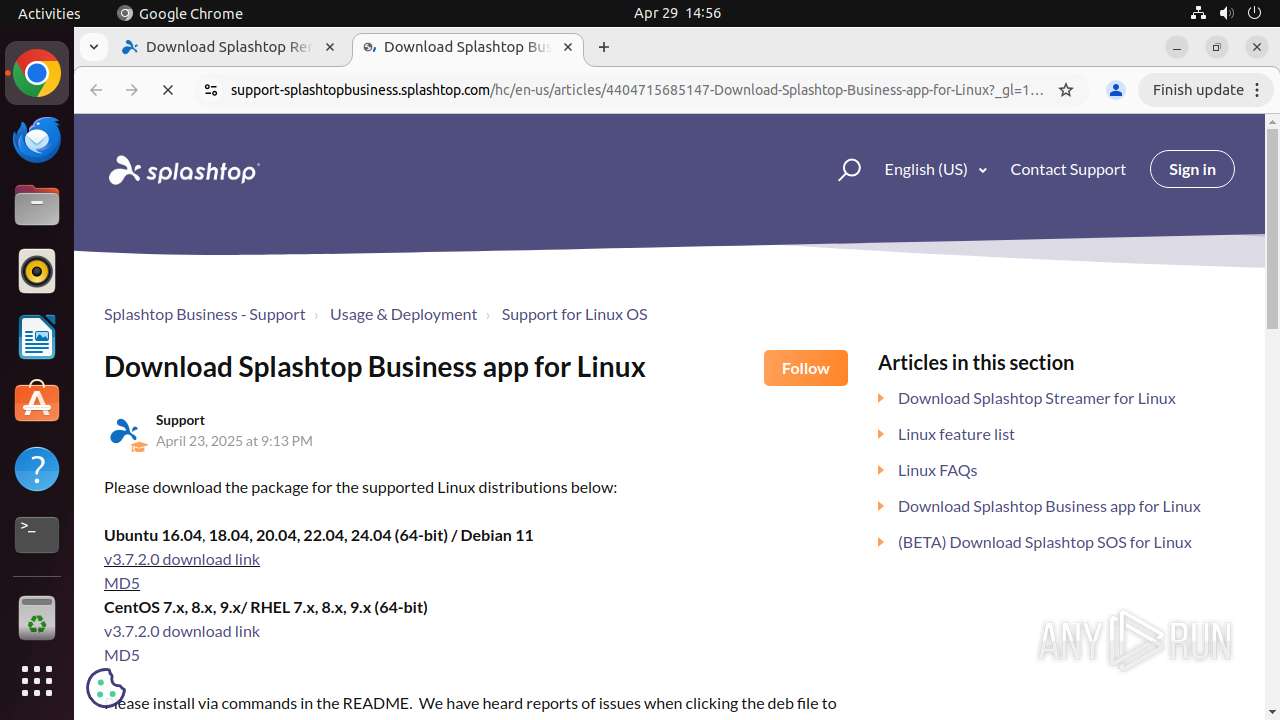Select the Download Splashtop Business tab
Screen dimensions: 1280x720
467,47
